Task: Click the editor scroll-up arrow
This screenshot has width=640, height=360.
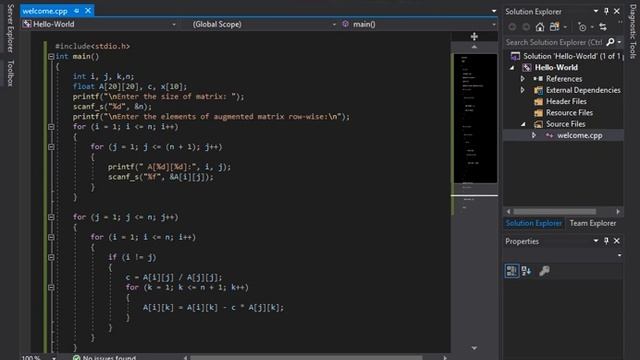Action: (x=474, y=47)
